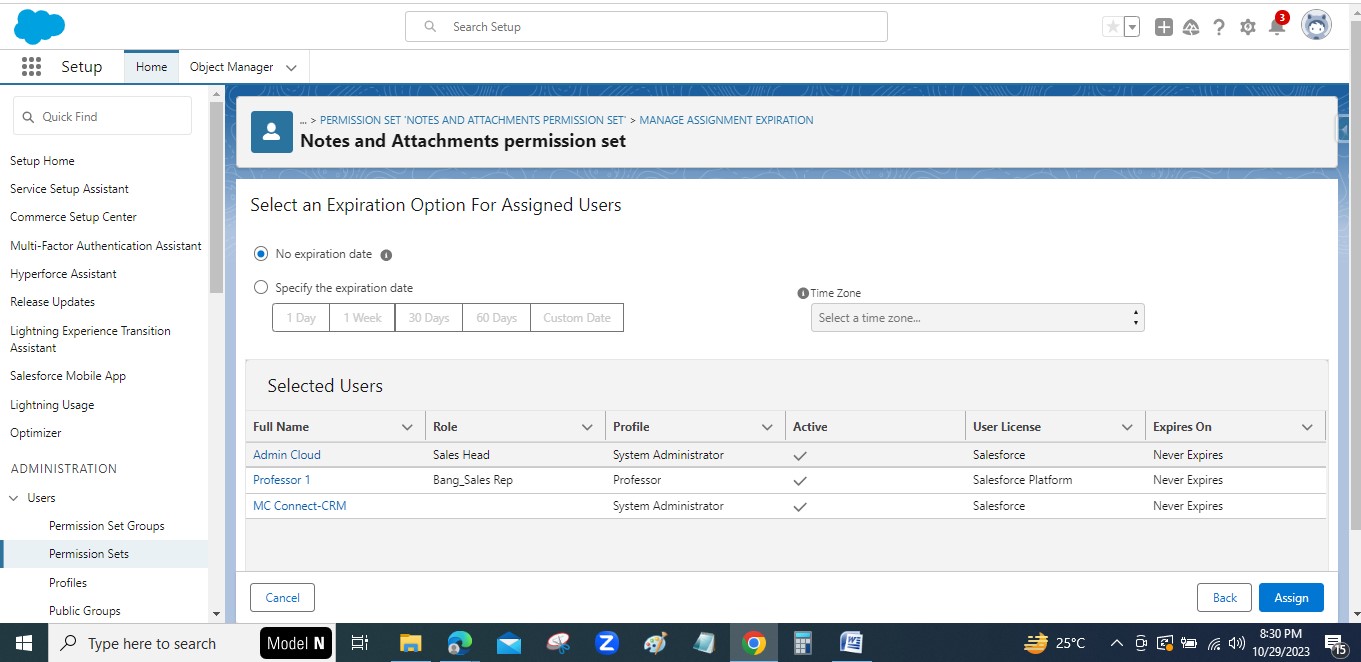Viewport: 1361px width, 662px height.
Task: Open Microsoft Word from the taskbar
Action: pos(851,643)
